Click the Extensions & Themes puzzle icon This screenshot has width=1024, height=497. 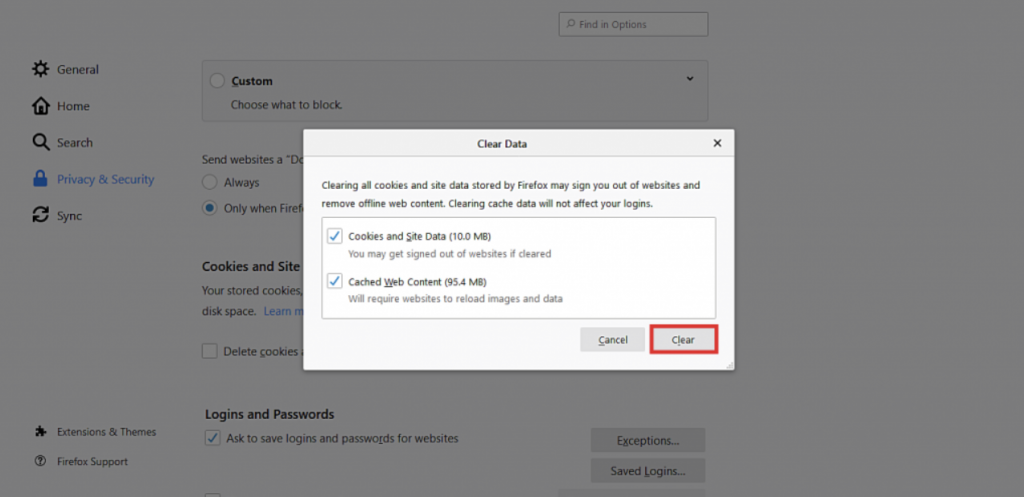coord(40,432)
